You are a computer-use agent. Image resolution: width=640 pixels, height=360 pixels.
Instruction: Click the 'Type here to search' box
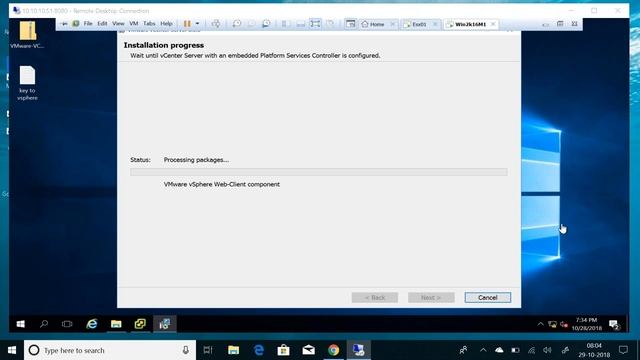[110, 350]
